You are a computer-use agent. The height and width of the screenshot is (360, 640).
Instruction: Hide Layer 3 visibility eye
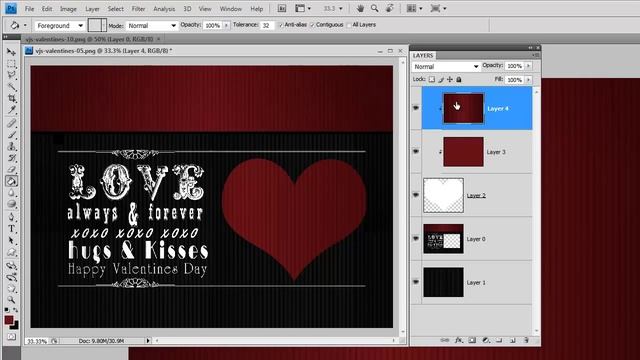pos(416,151)
